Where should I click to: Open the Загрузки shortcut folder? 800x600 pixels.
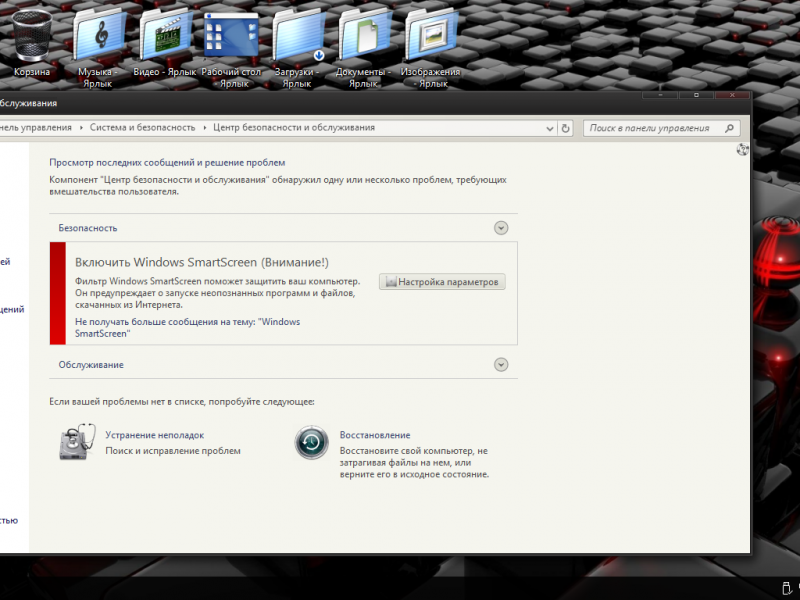coord(298,37)
